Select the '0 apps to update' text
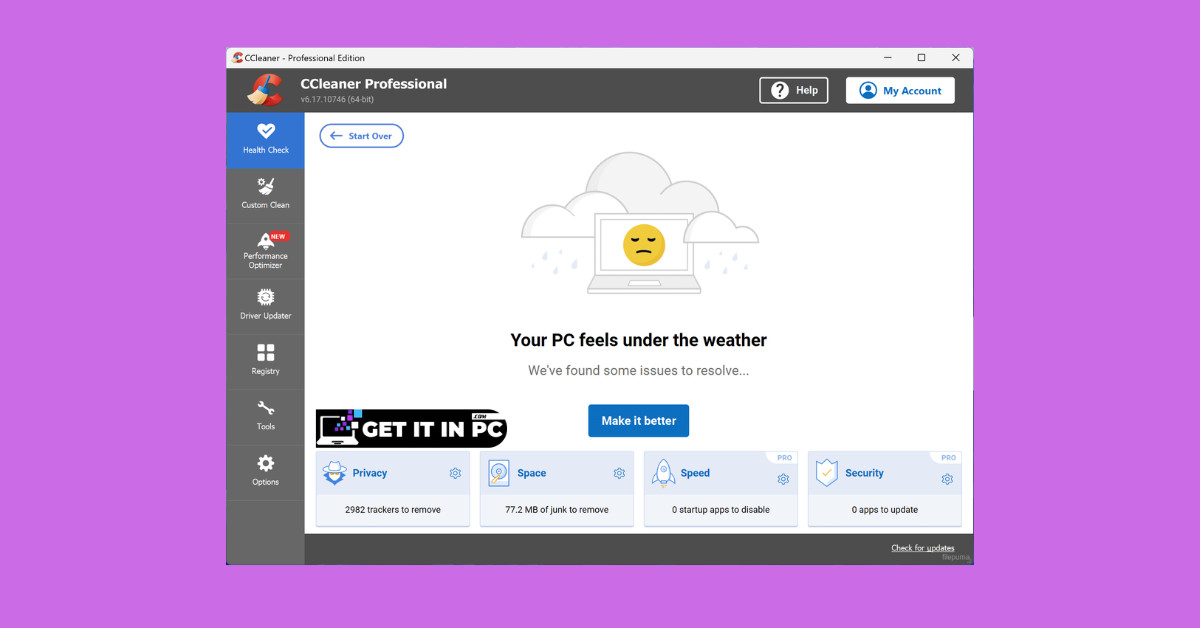The image size is (1200, 628). (885, 510)
